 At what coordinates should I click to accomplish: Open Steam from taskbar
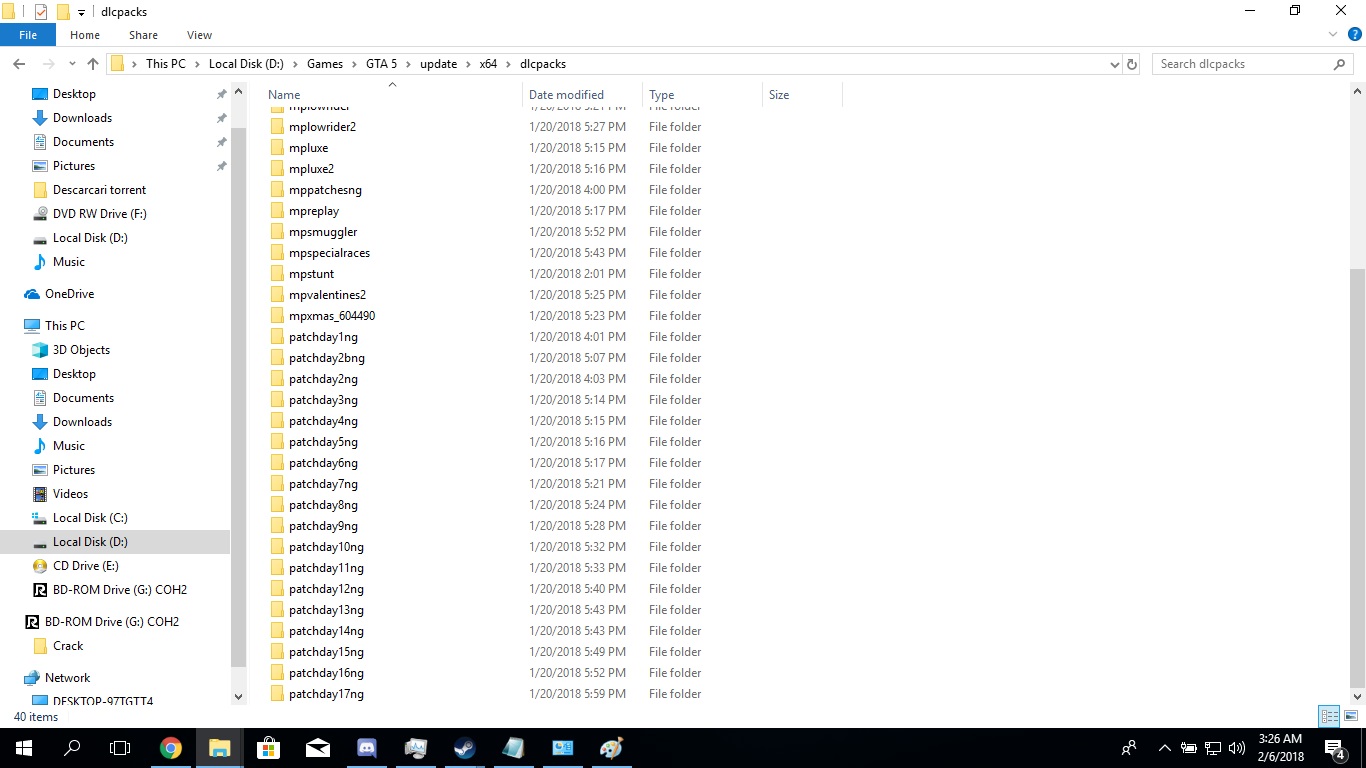[x=465, y=748]
